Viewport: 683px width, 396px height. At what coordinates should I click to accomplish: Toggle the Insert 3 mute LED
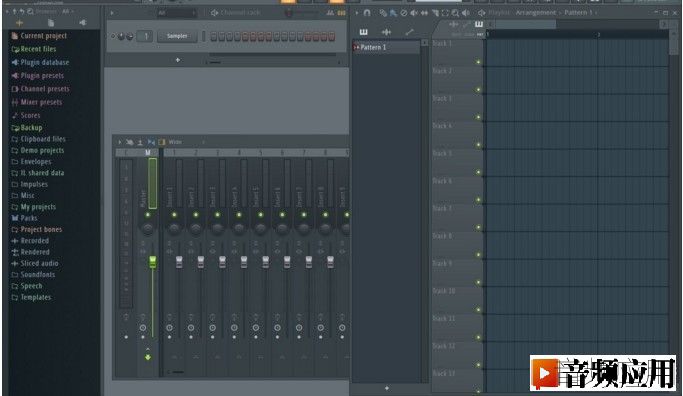pyautogui.click(x=217, y=215)
